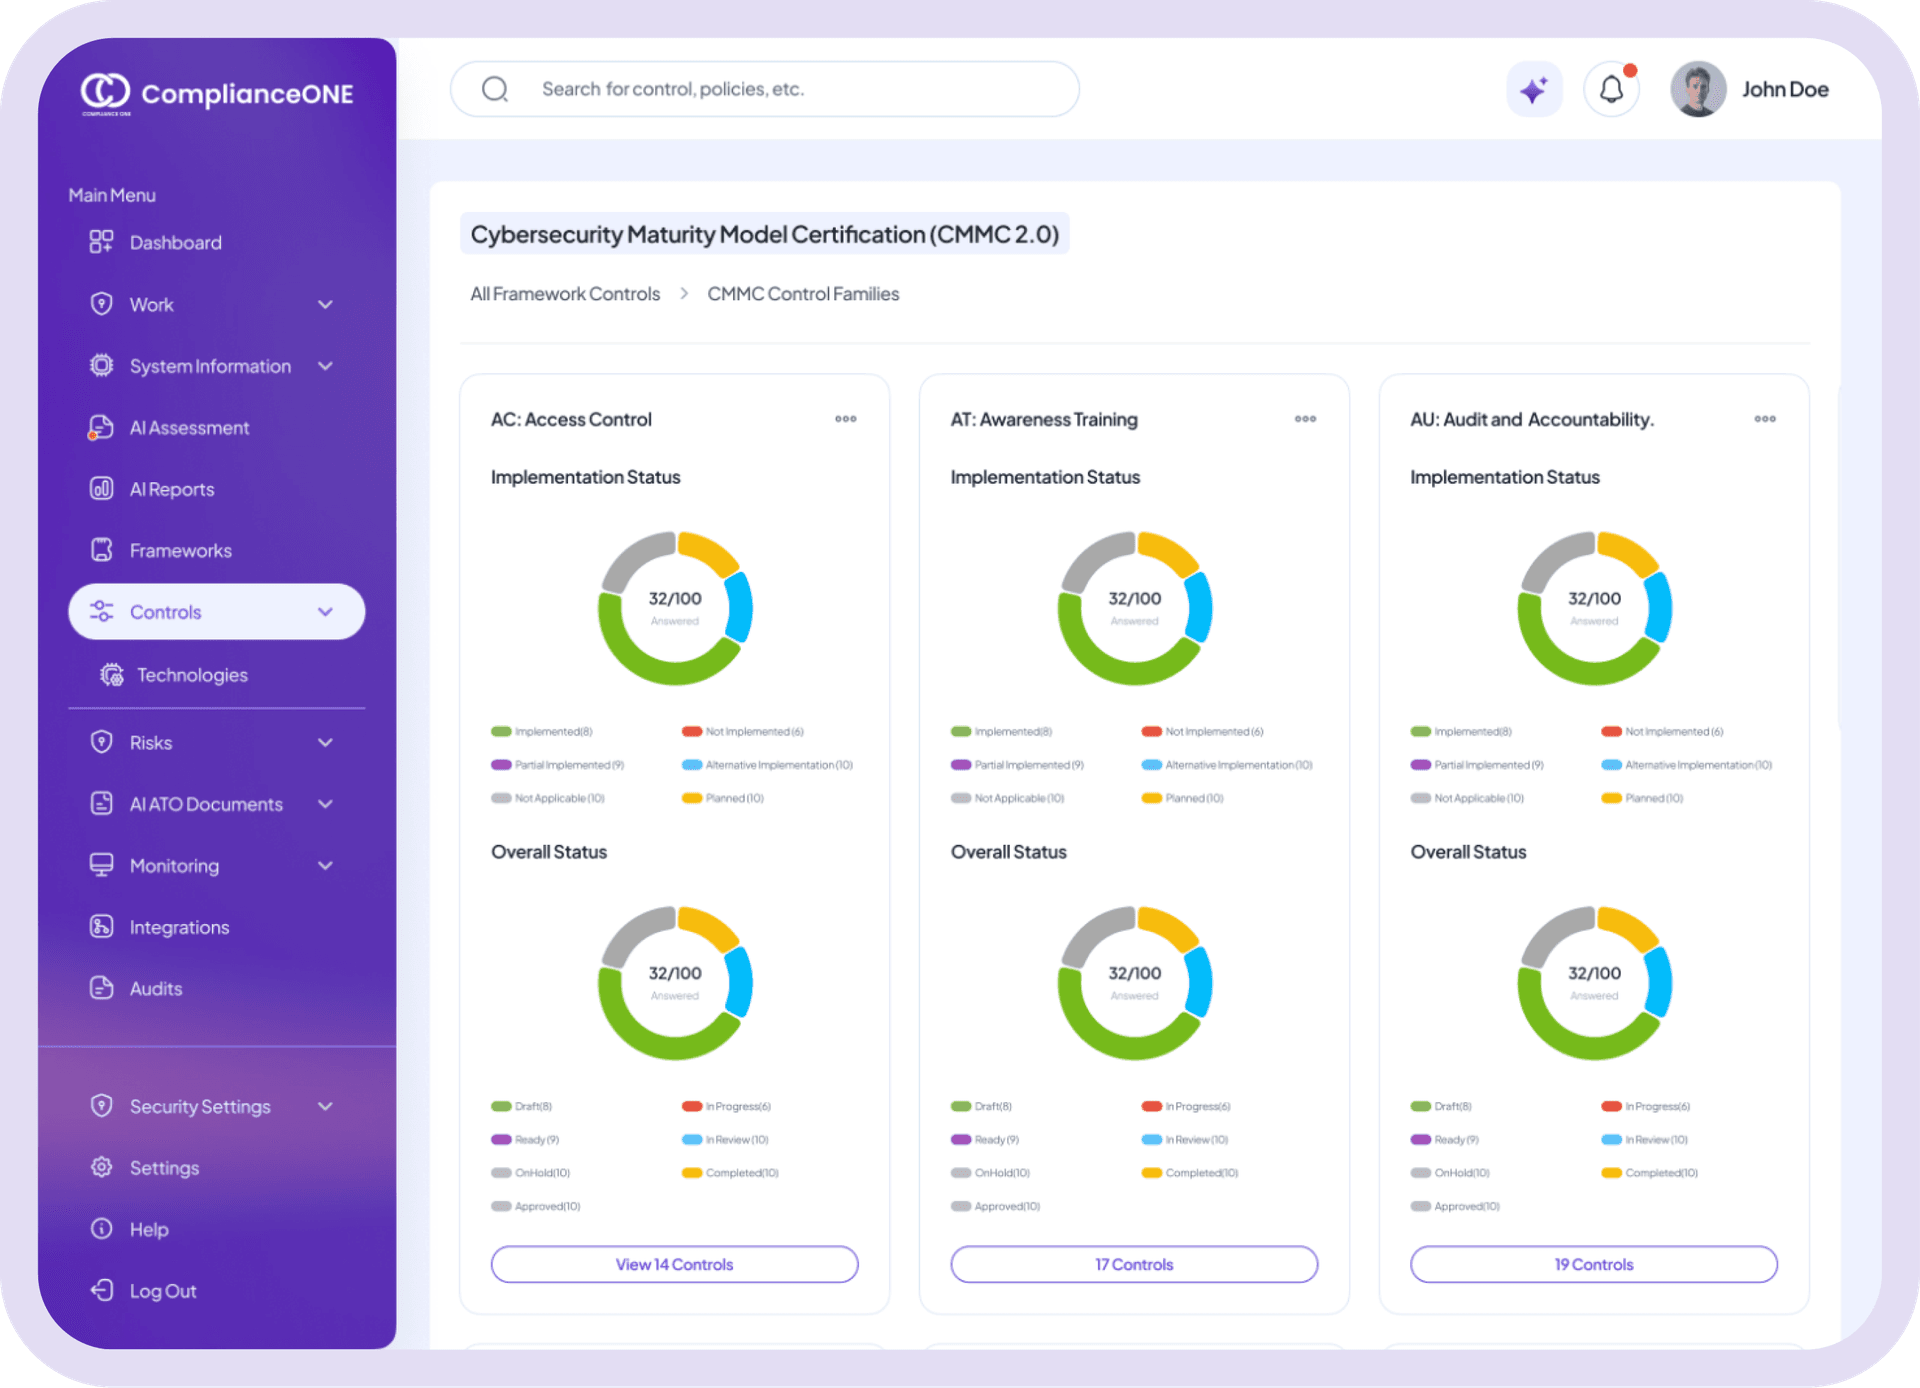The width and height of the screenshot is (1920, 1388).
Task: Open the notifications bell
Action: point(1611,90)
